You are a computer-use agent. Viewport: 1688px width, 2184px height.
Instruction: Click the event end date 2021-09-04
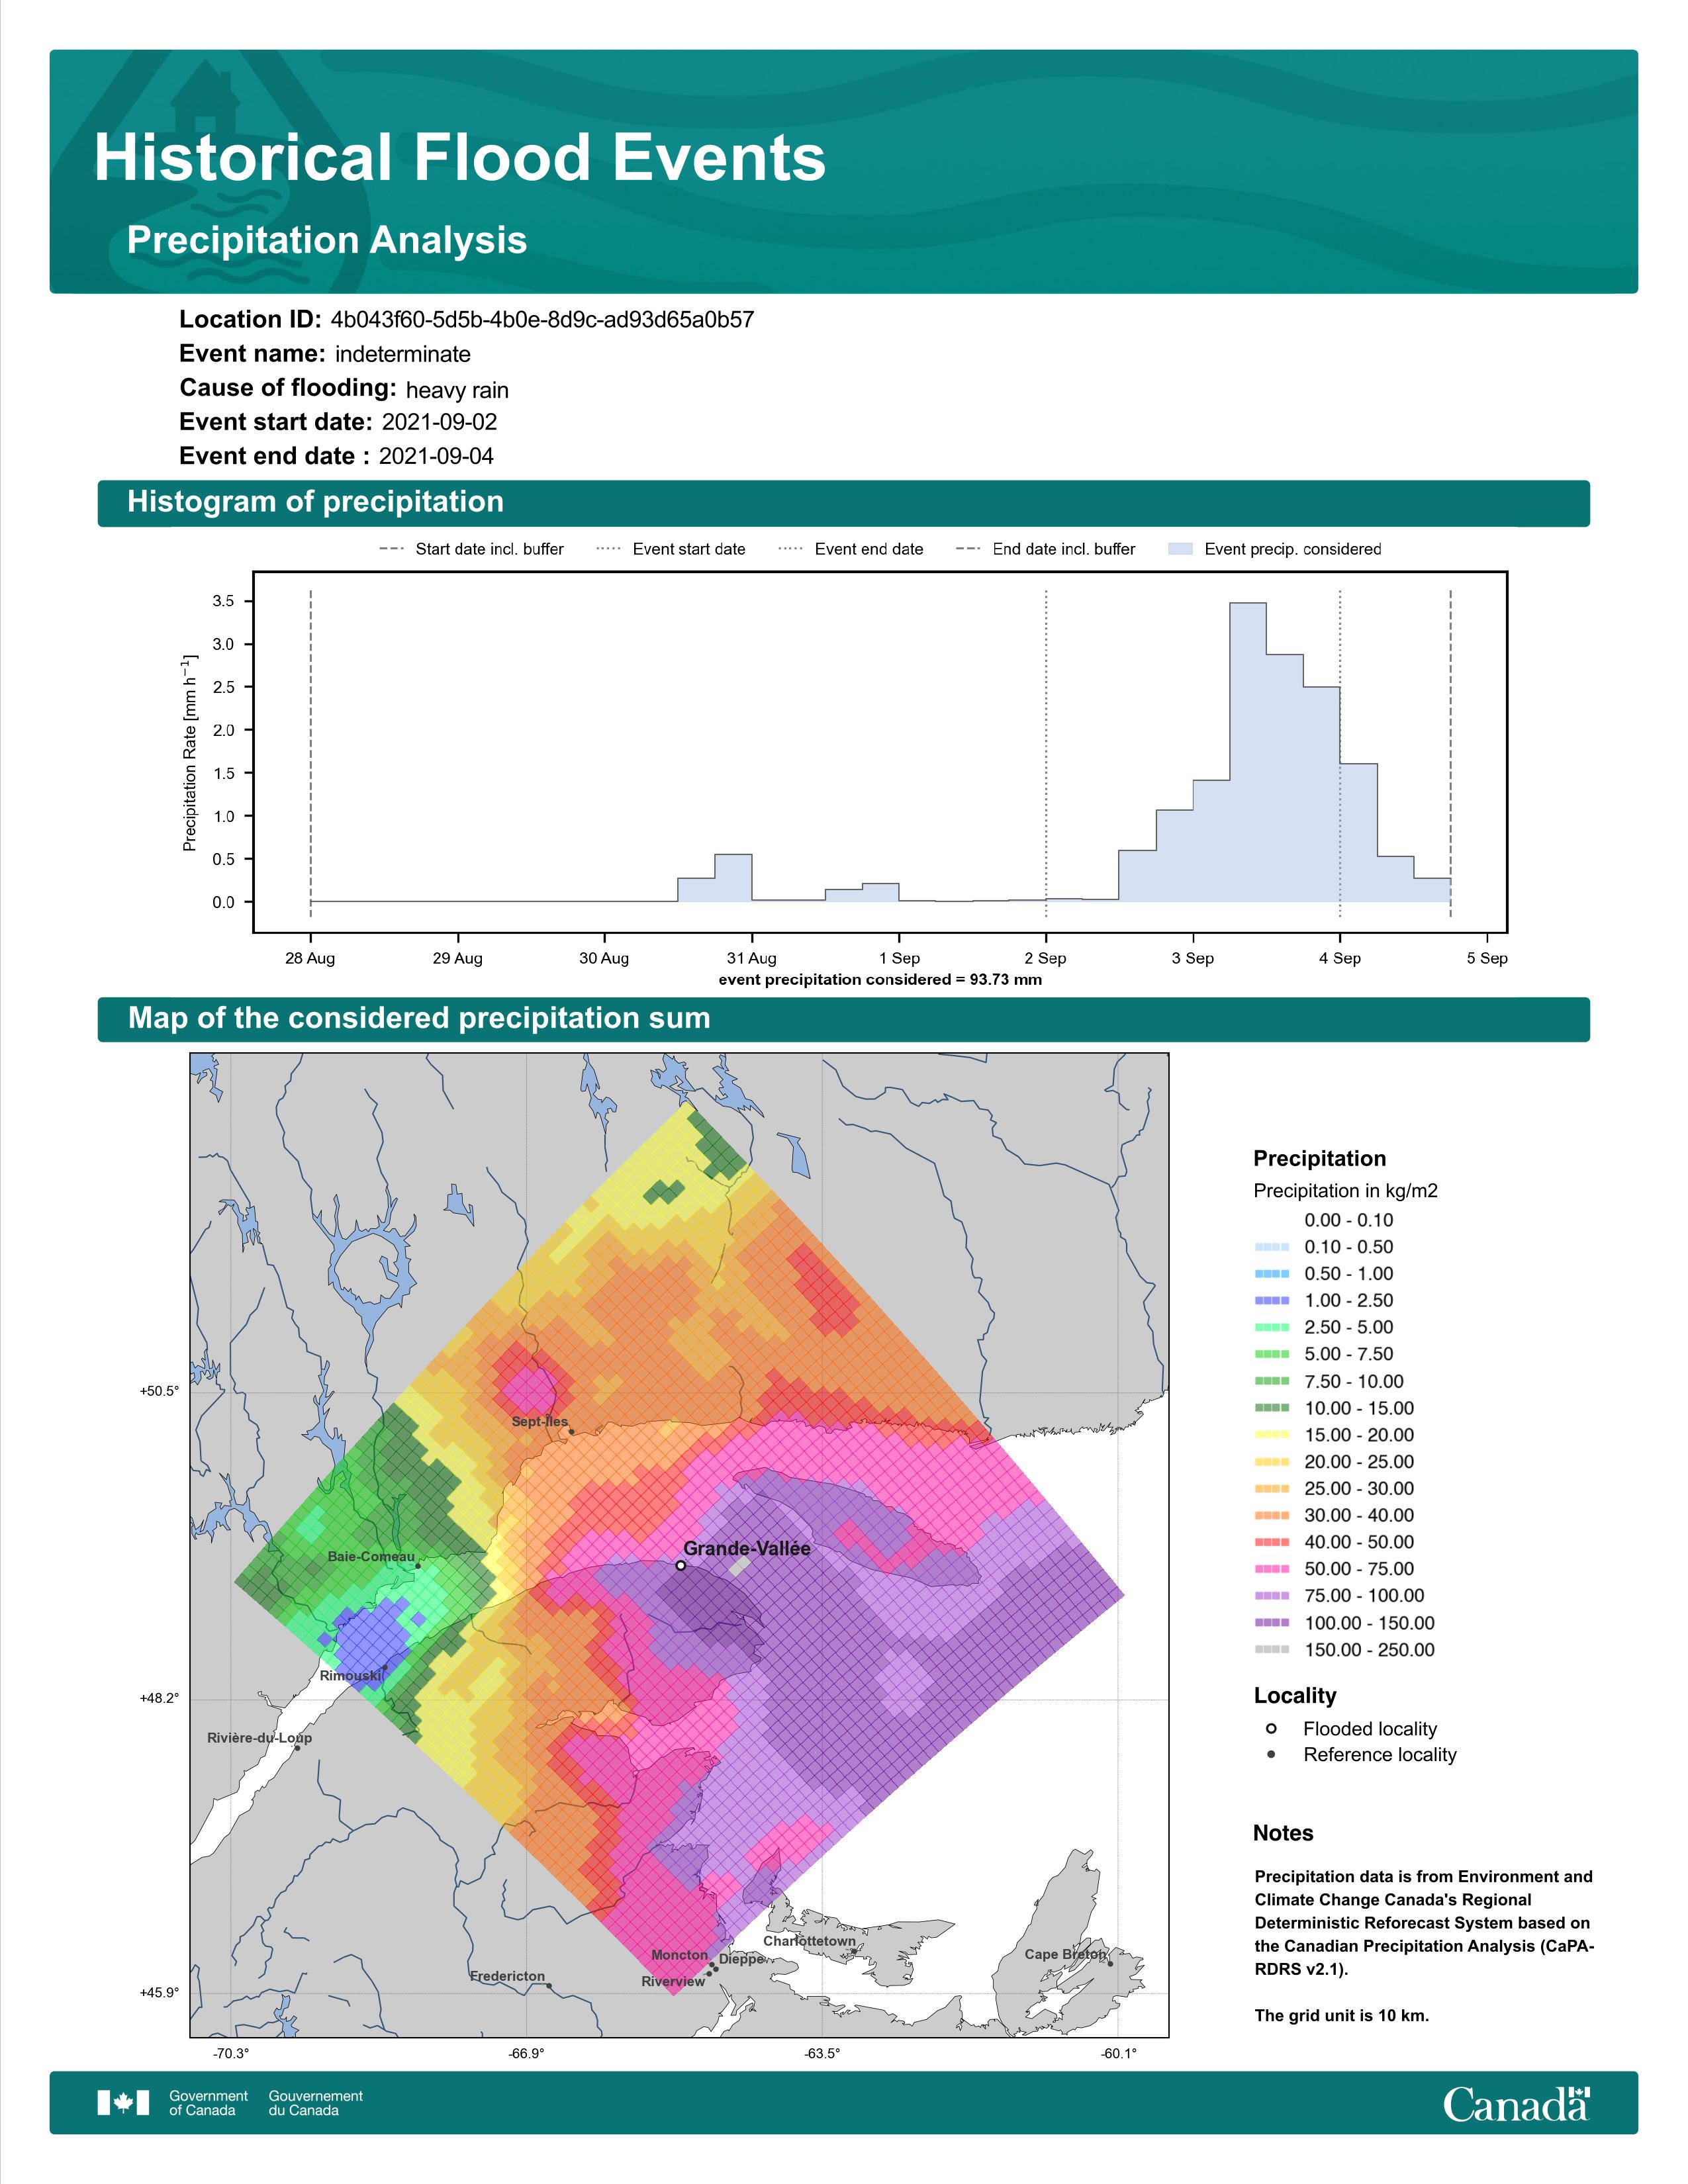436,456
